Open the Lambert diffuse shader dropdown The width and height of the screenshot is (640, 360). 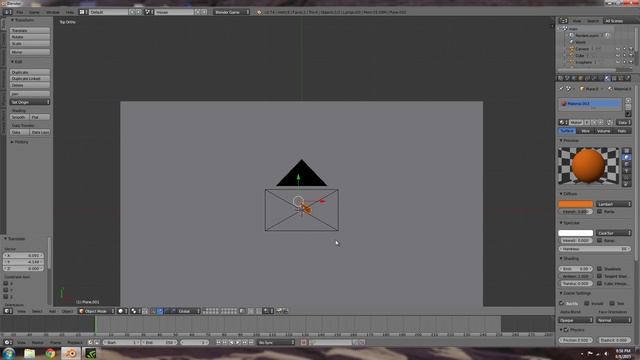613,204
